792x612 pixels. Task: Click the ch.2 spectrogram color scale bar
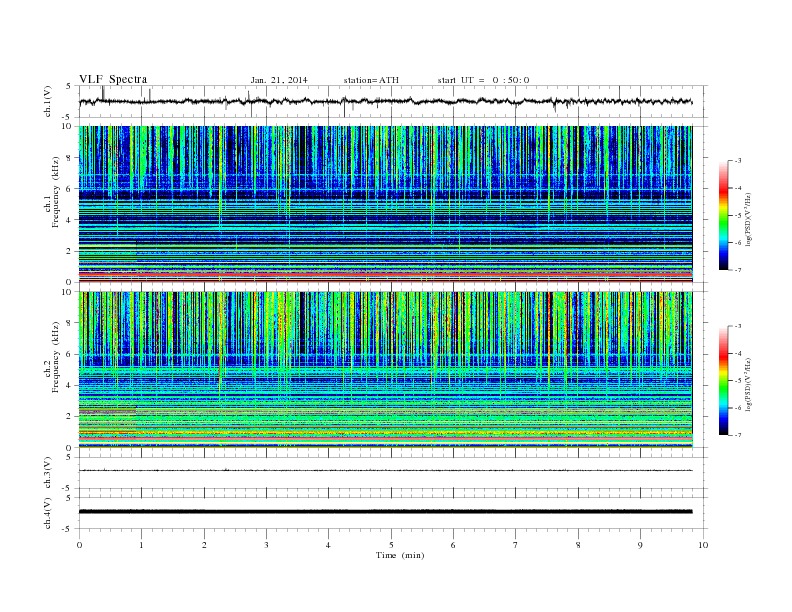[x=724, y=381]
